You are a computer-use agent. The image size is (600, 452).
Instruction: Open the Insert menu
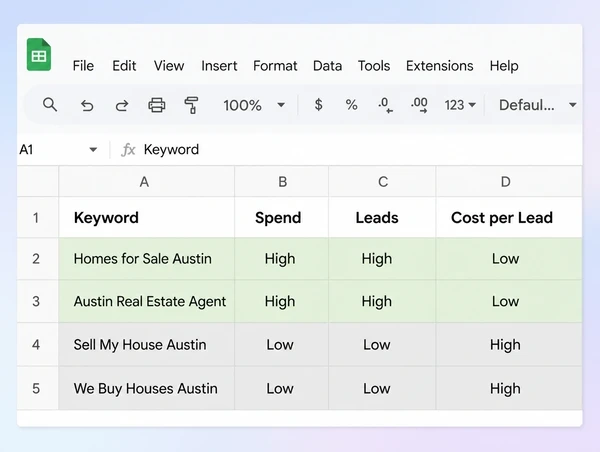point(219,66)
